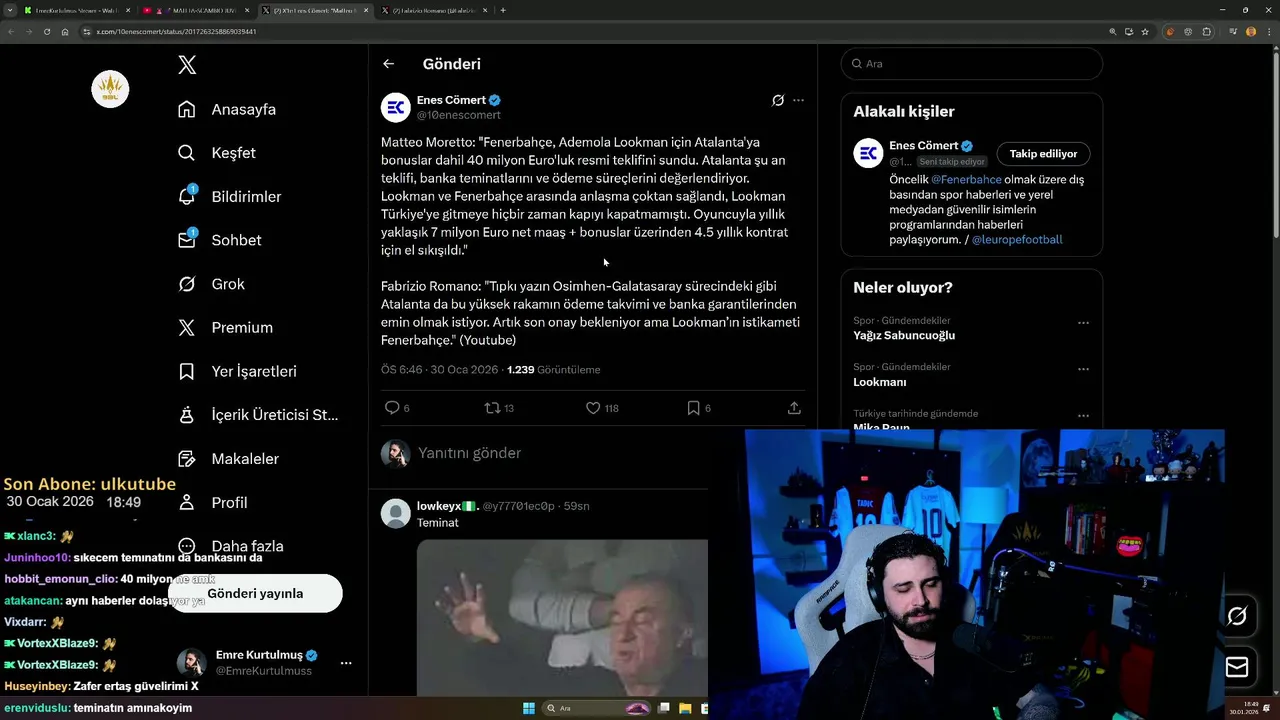This screenshot has width=1280, height=720.
Task: Click browser home icon
Action: pos(65,32)
